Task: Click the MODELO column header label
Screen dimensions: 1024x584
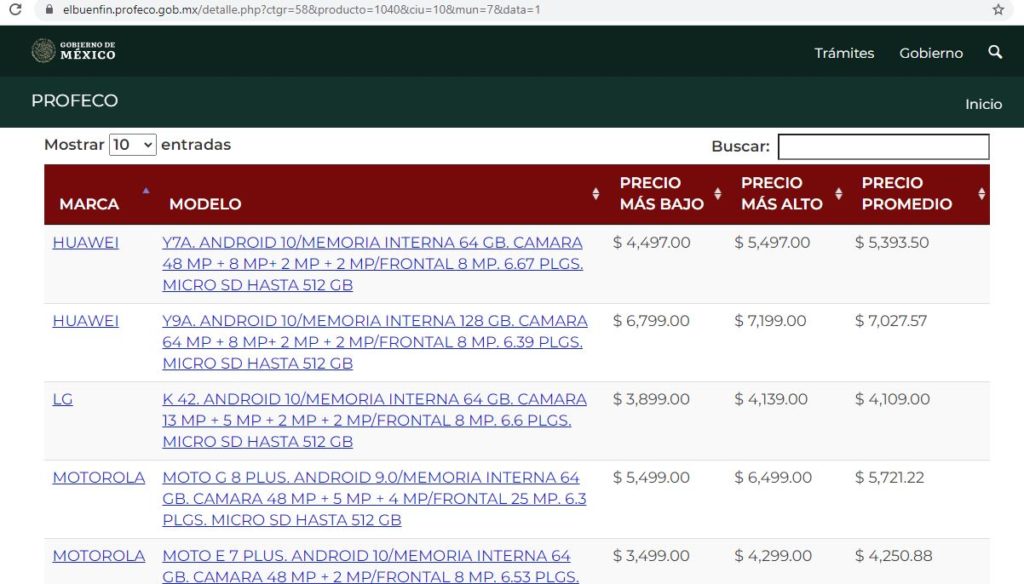Action: (205, 204)
